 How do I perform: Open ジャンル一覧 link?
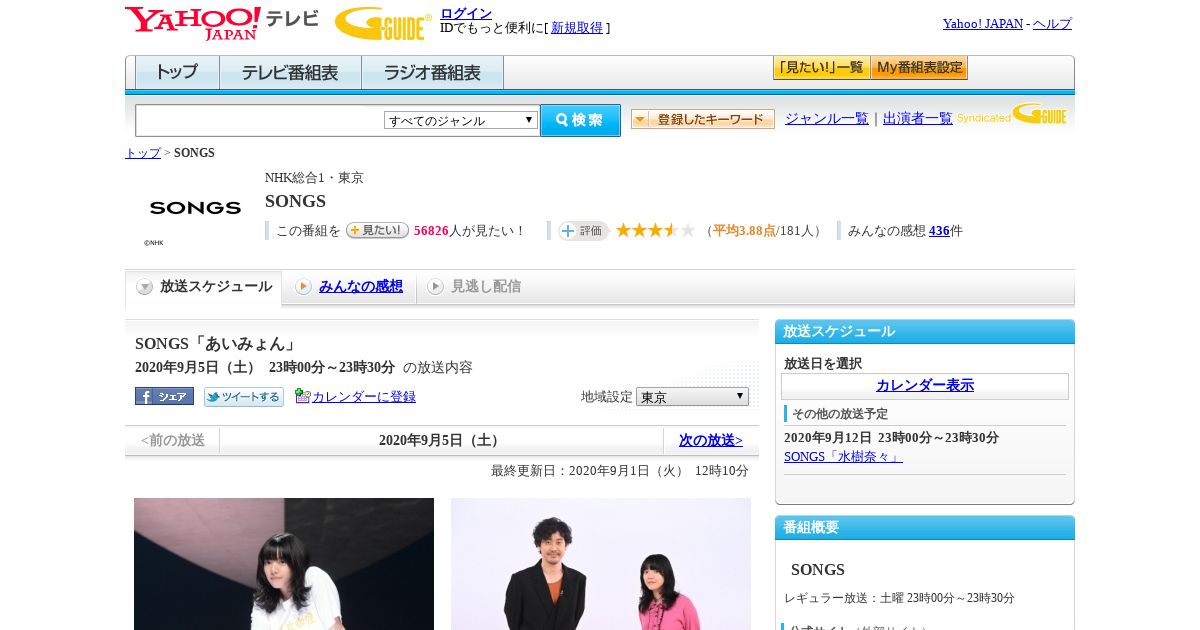point(827,119)
